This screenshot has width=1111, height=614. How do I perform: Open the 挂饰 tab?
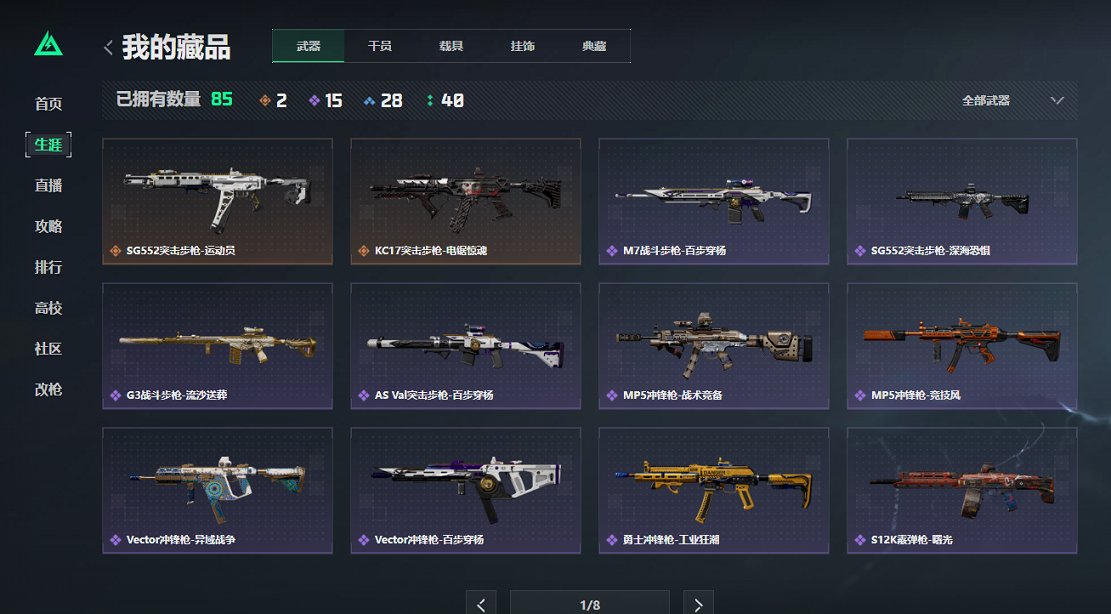pos(523,46)
